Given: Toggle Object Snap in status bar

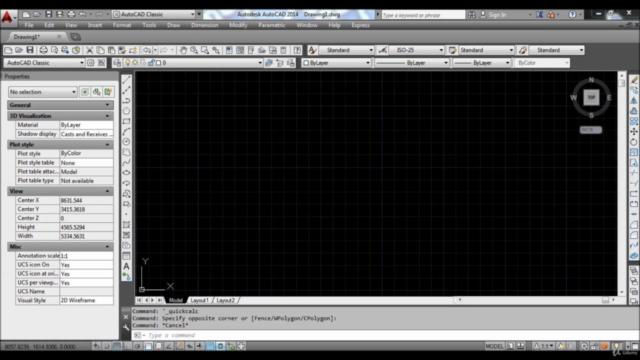Looking at the screenshot, I should point(148,346).
